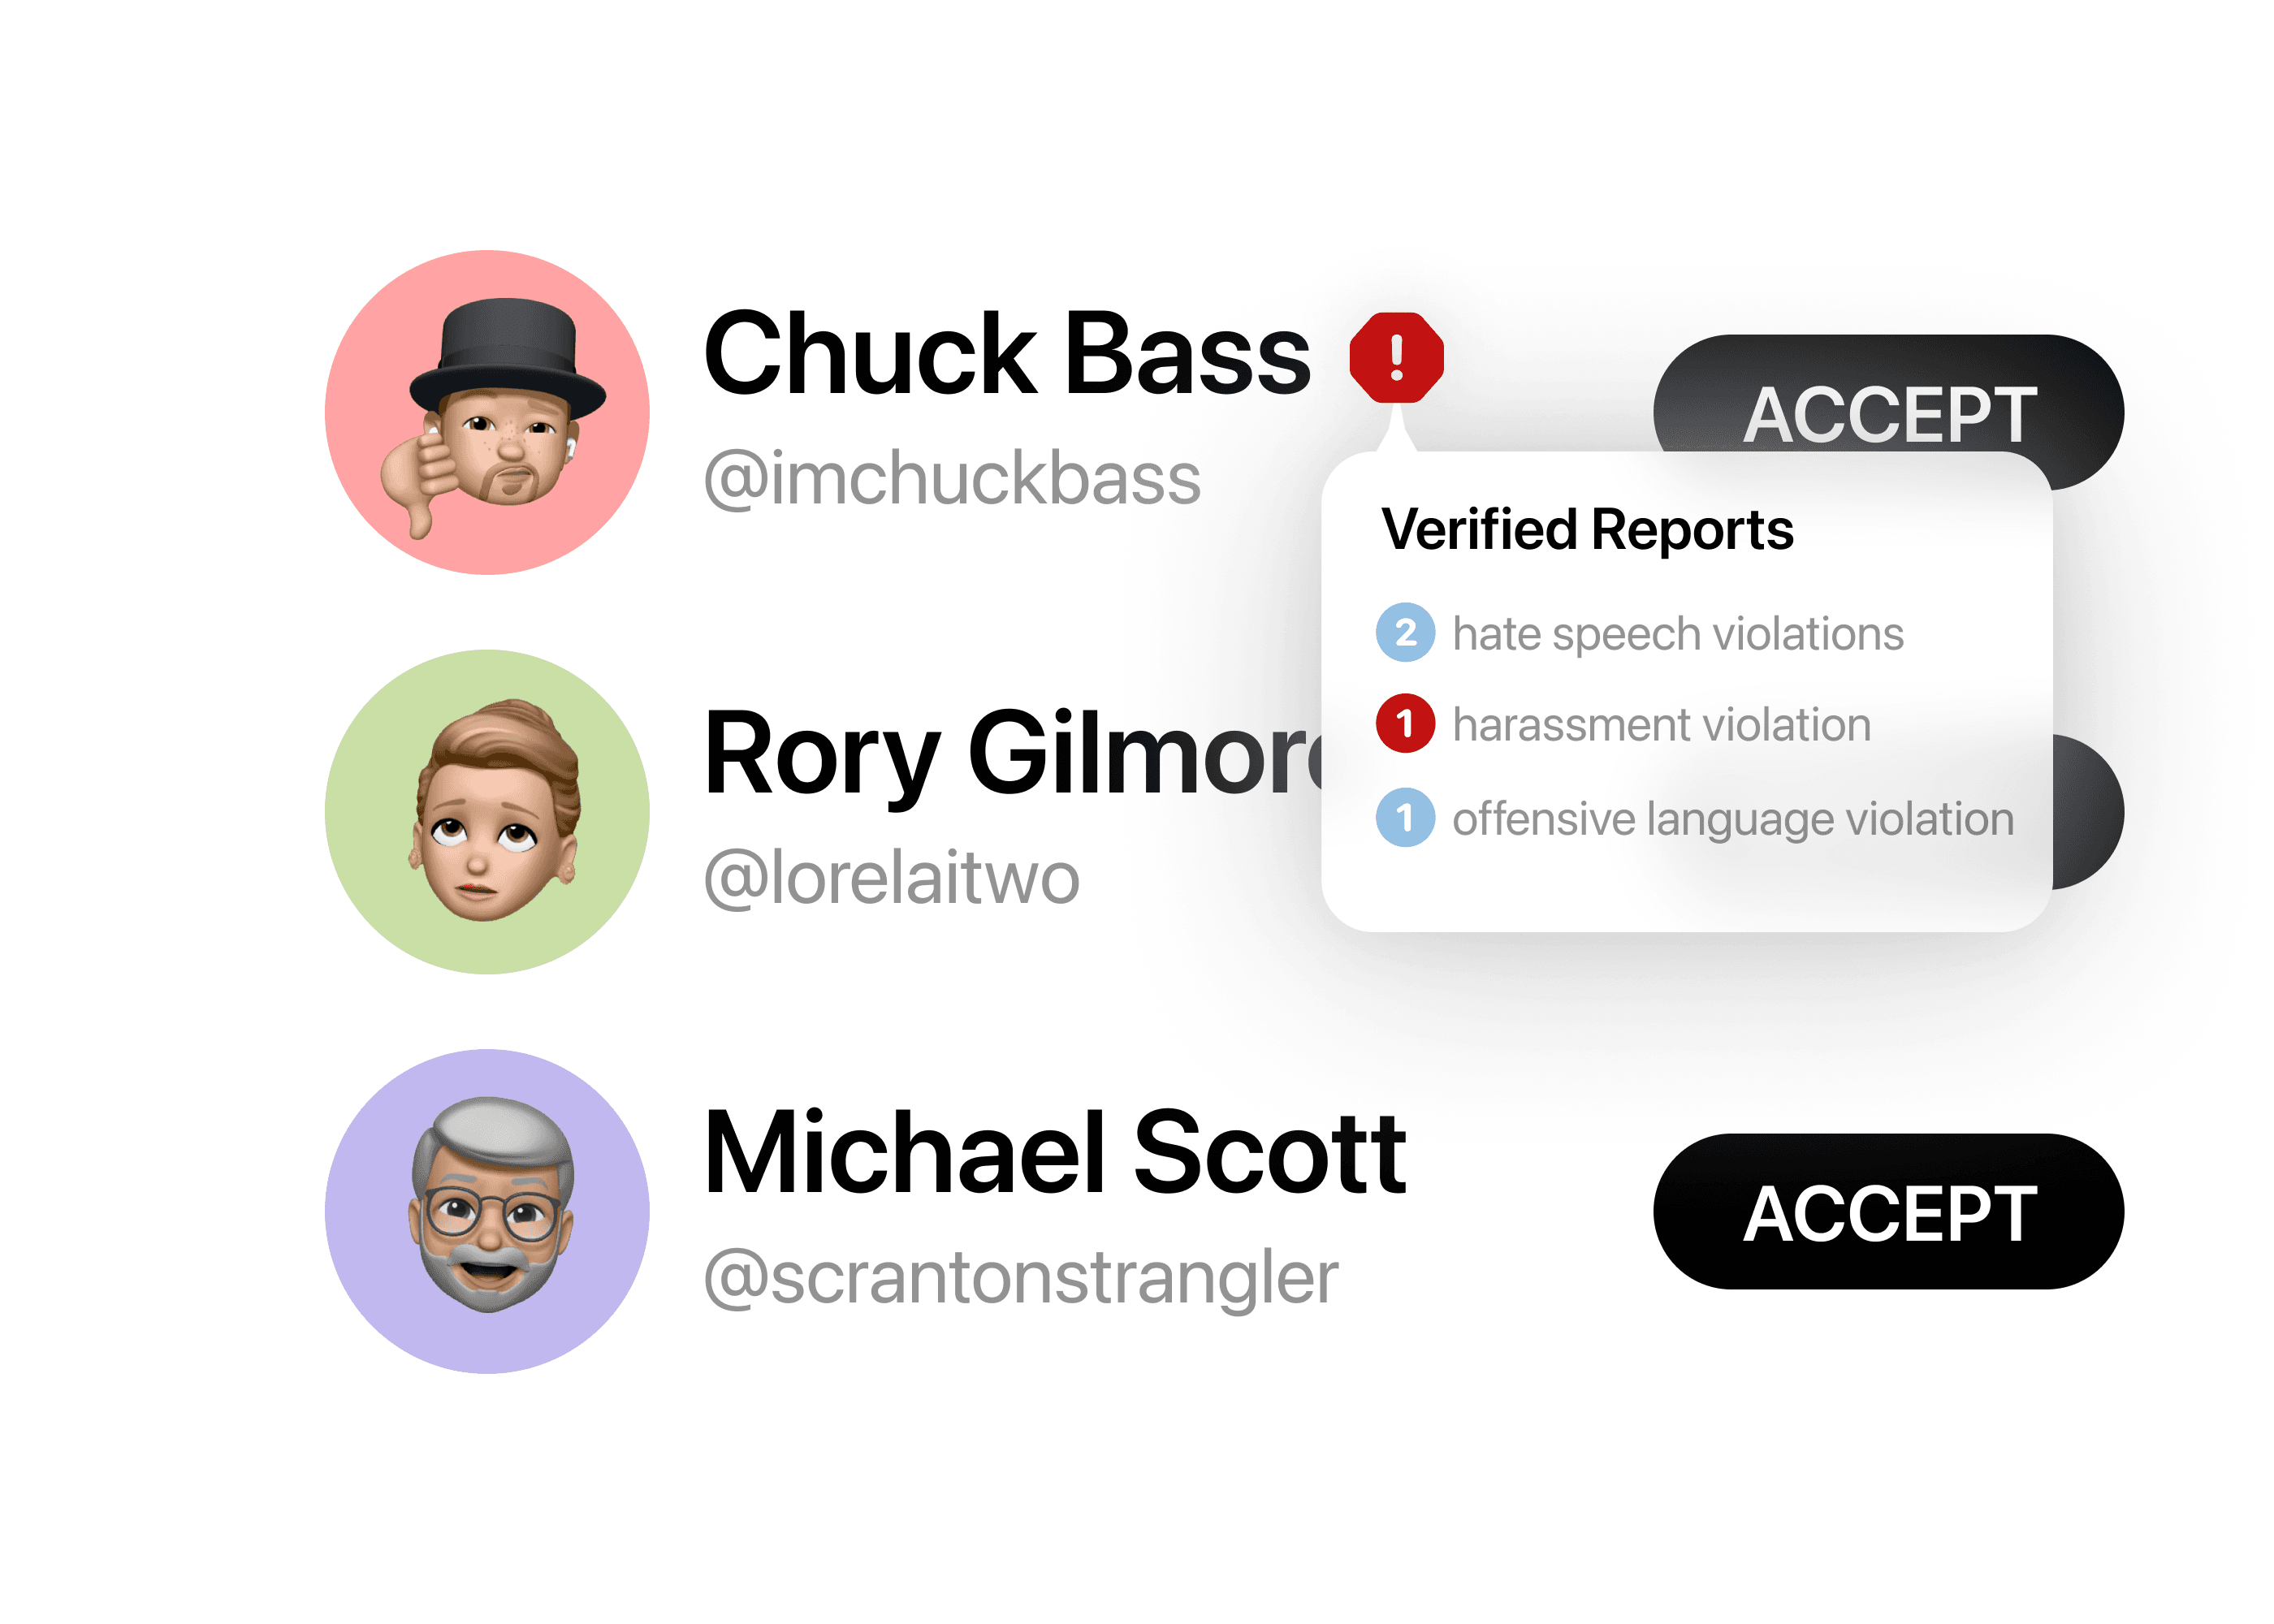Open the @scrantonstrangler handle

coord(1021,1278)
